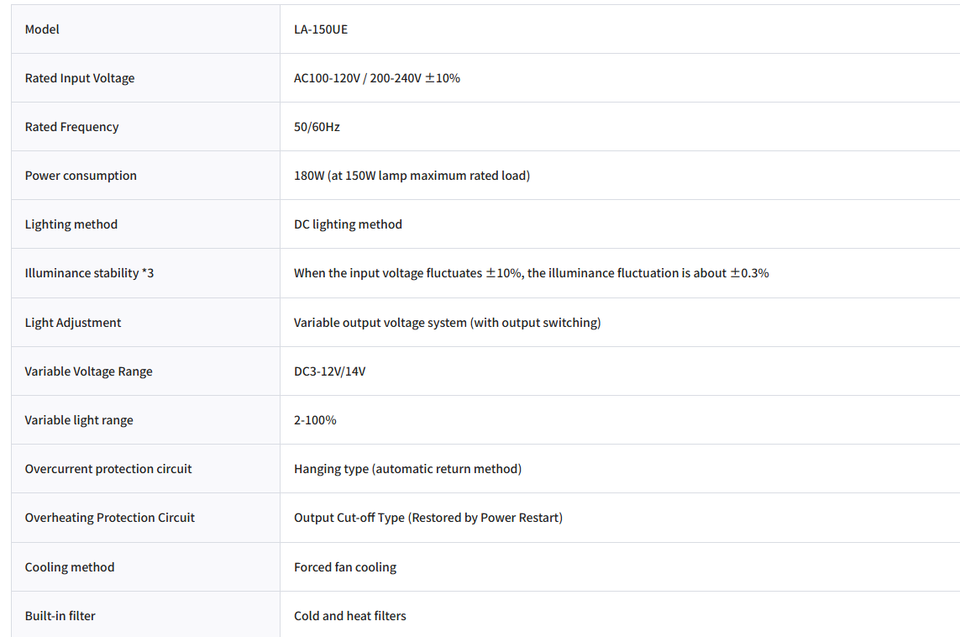Select the AC100-120V / 200-240V value
This screenshot has width=960, height=637.
click(377, 78)
